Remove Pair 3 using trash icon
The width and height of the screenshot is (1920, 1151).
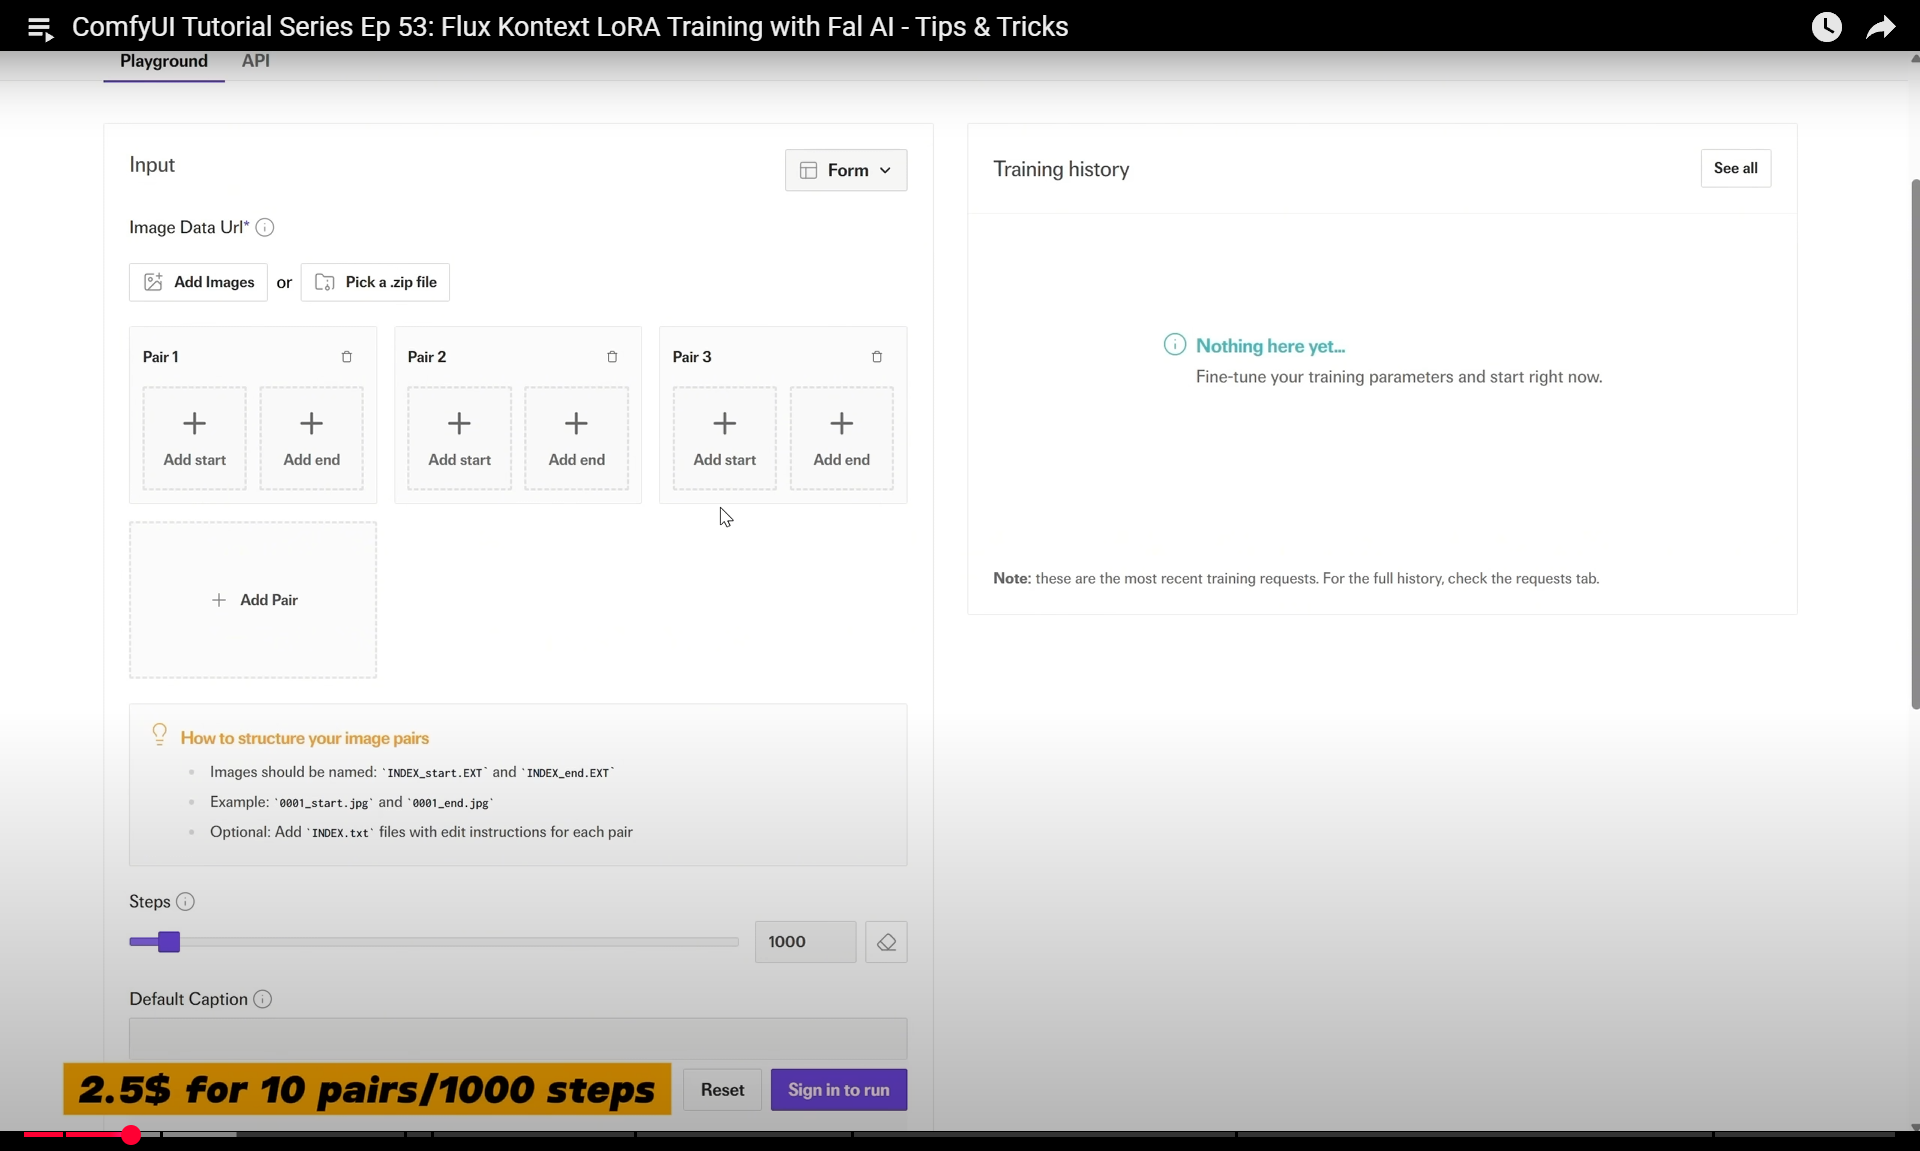click(x=877, y=357)
